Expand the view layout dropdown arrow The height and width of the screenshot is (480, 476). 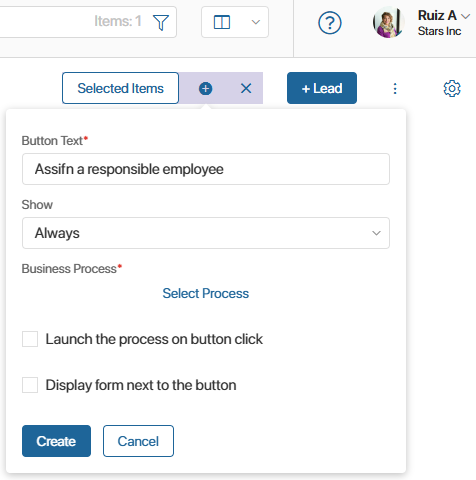click(x=256, y=22)
